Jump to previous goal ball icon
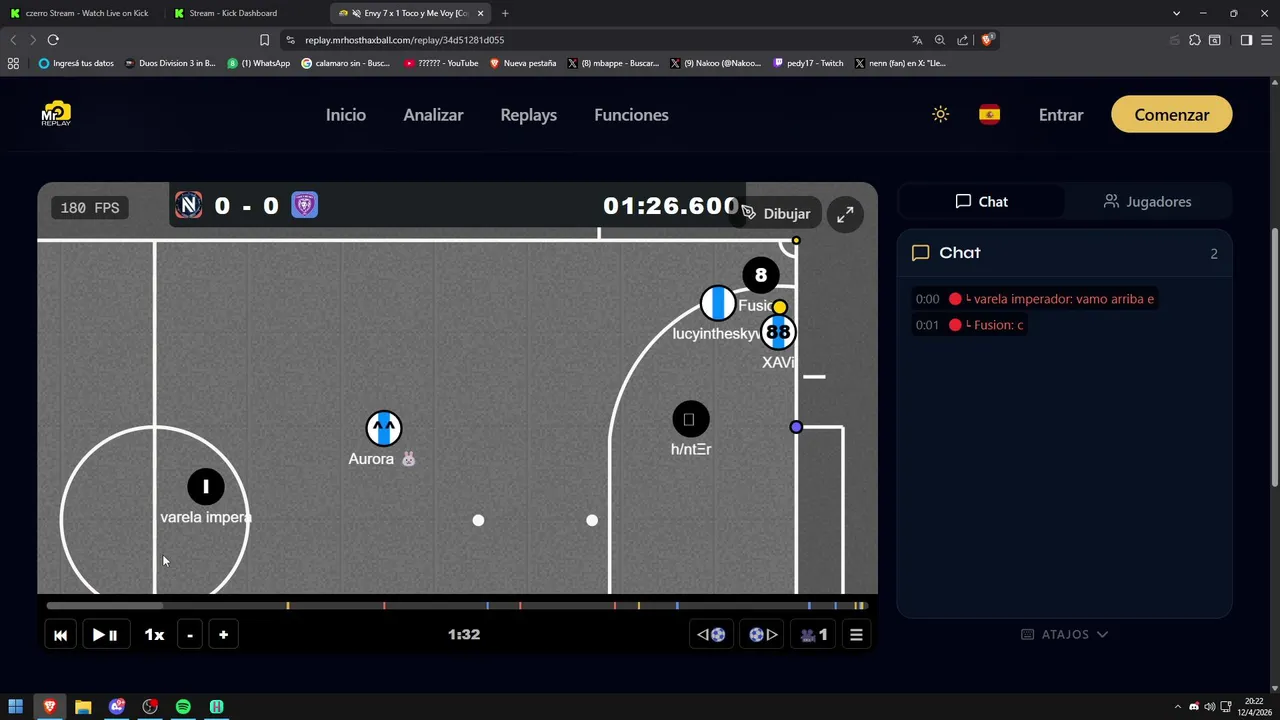This screenshot has height=720, width=1280. [711, 635]
